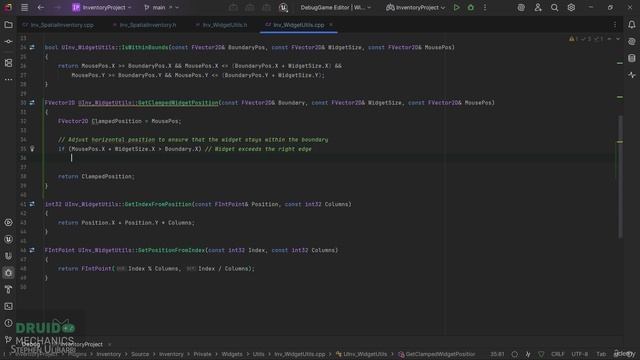This screenshot has width=640, height=360.
Task: Click the UInv_WidgetUtils class breadcrumb
Action: (362, 354)
